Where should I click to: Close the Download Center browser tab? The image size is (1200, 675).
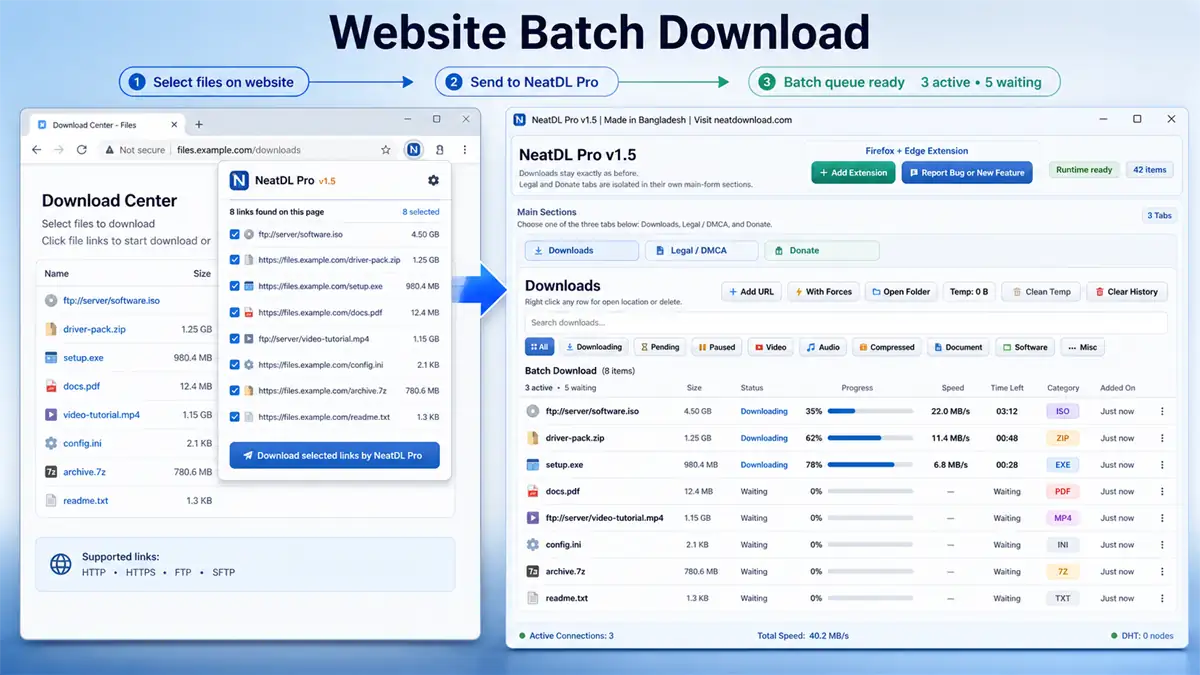click(x=175, y=125)
